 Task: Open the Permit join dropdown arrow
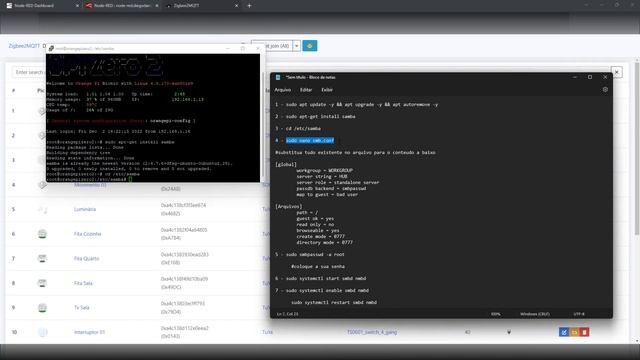tap(297, 46)
